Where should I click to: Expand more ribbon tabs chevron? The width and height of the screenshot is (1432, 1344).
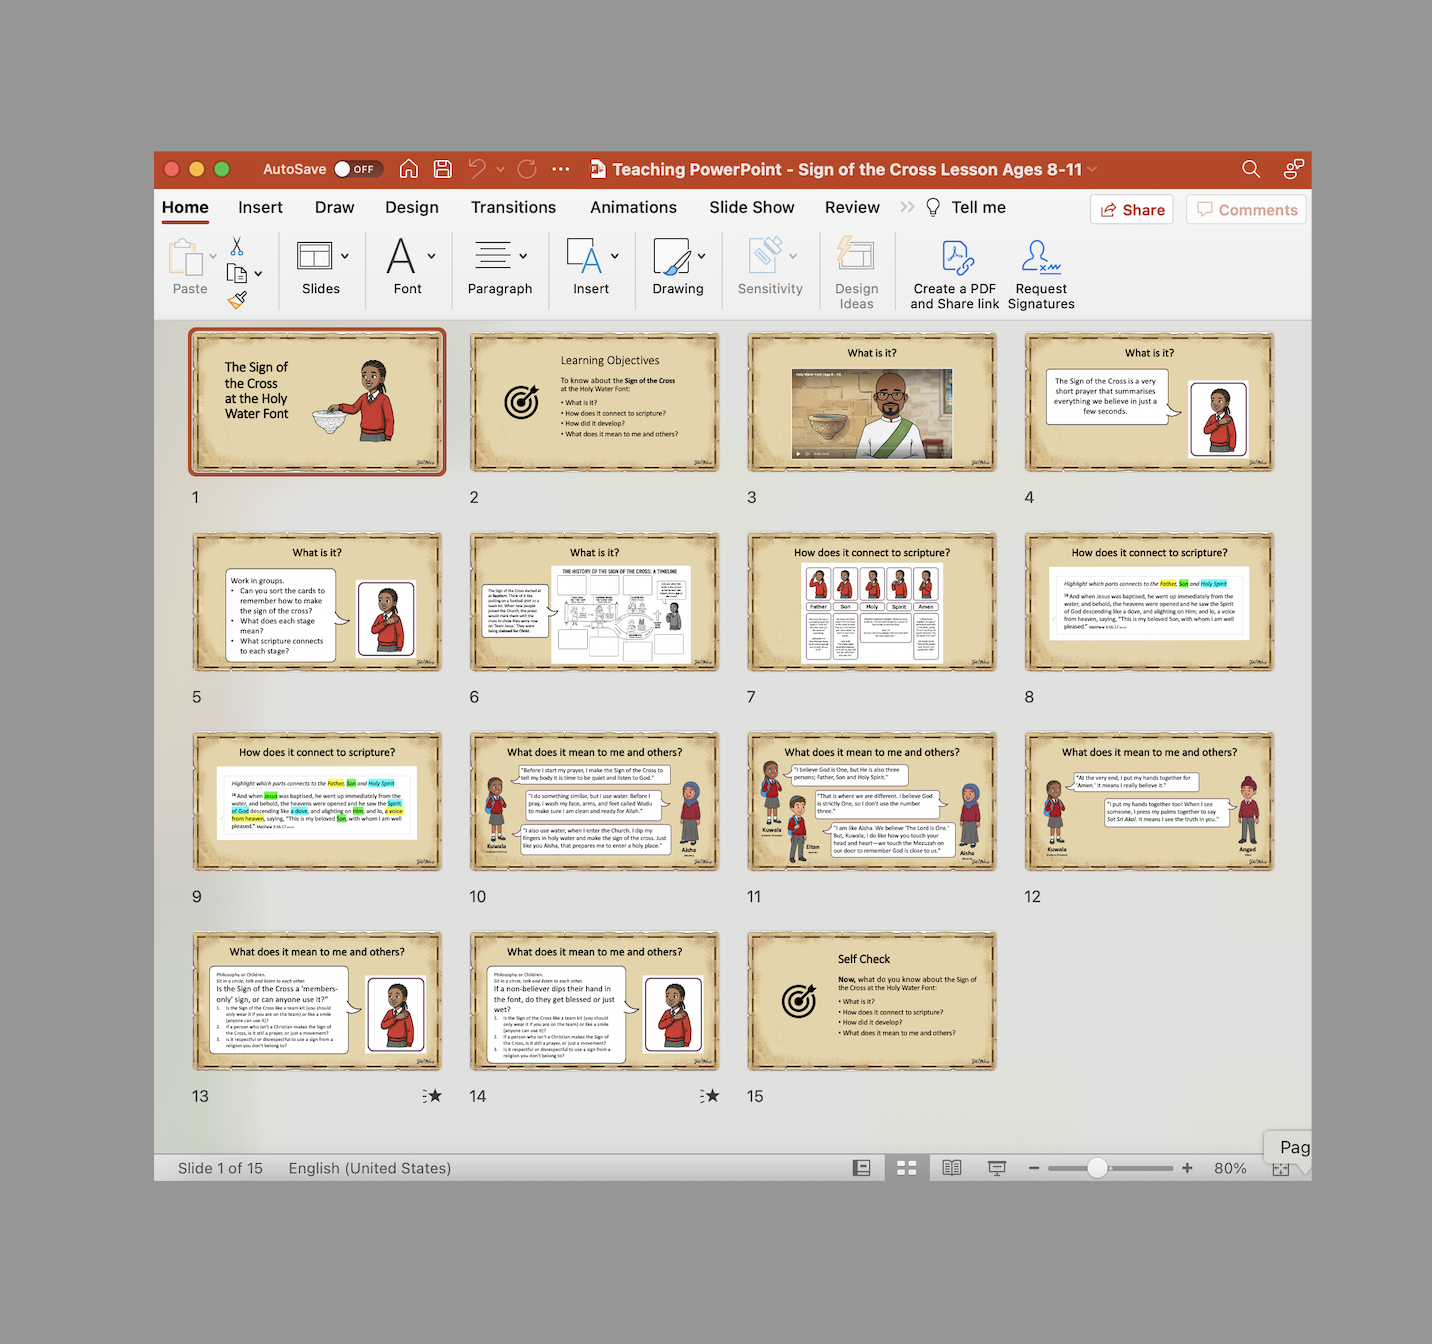907,207
